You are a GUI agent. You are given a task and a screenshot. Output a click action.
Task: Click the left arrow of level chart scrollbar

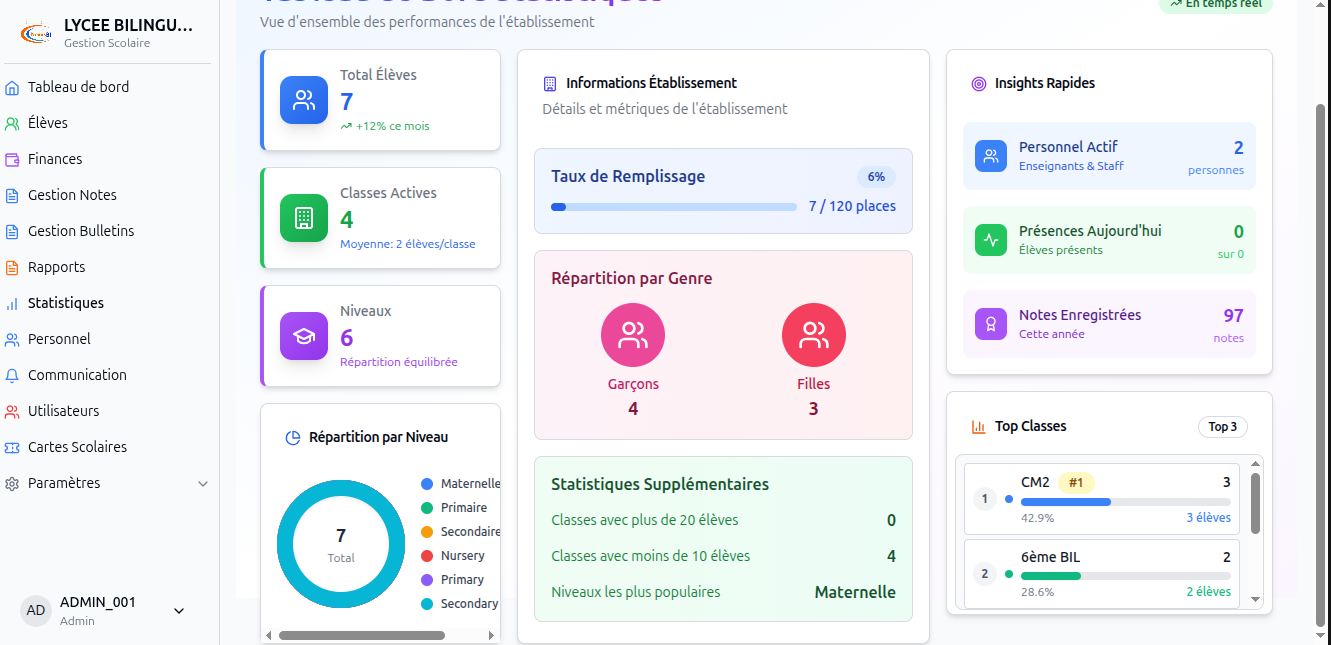tap(269, 635)
